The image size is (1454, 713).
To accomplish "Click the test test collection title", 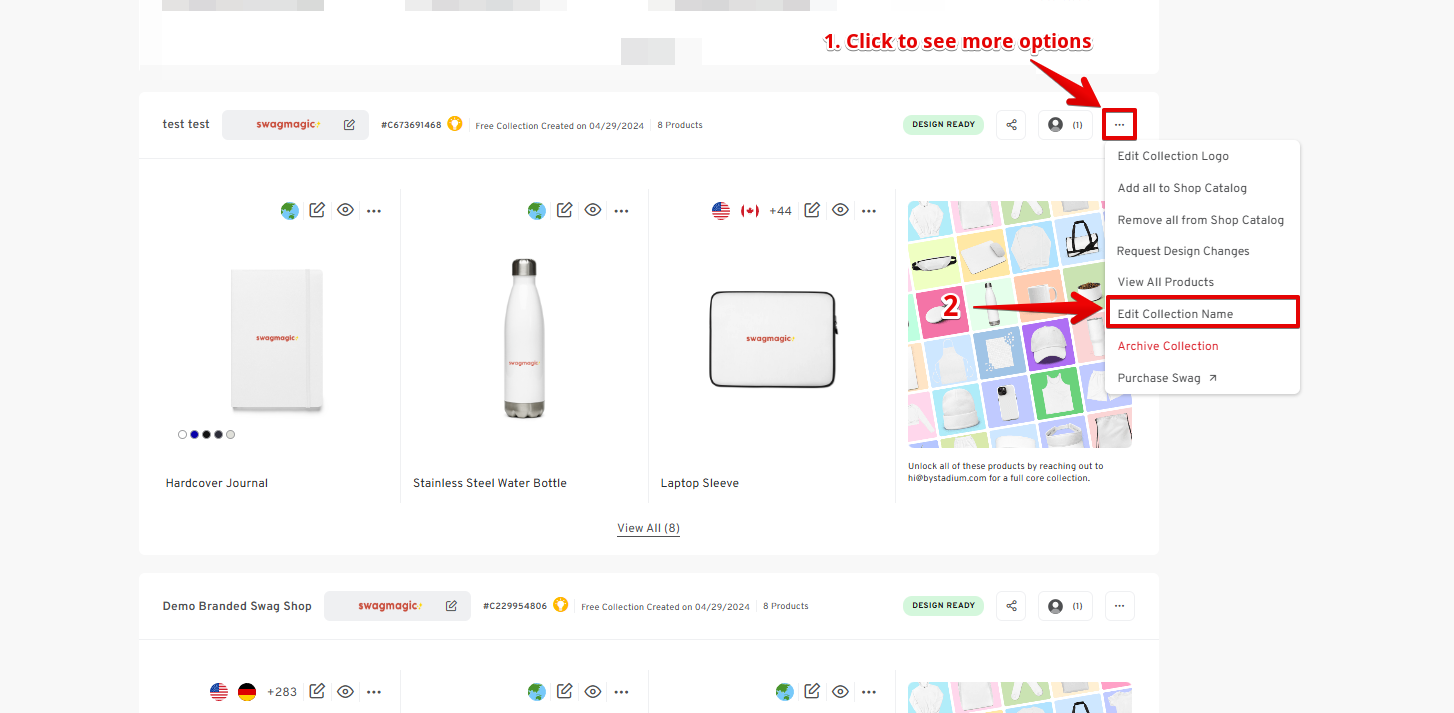I will pyautogui.click(x=186, y=125).
